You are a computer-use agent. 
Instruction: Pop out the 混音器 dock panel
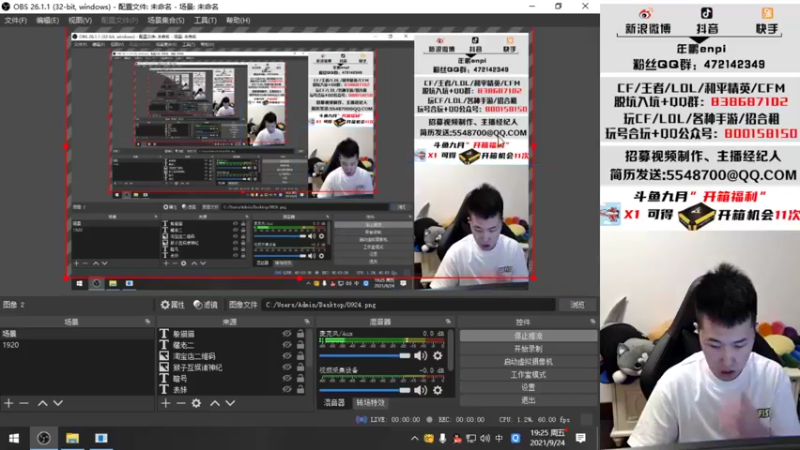(448, 322)
